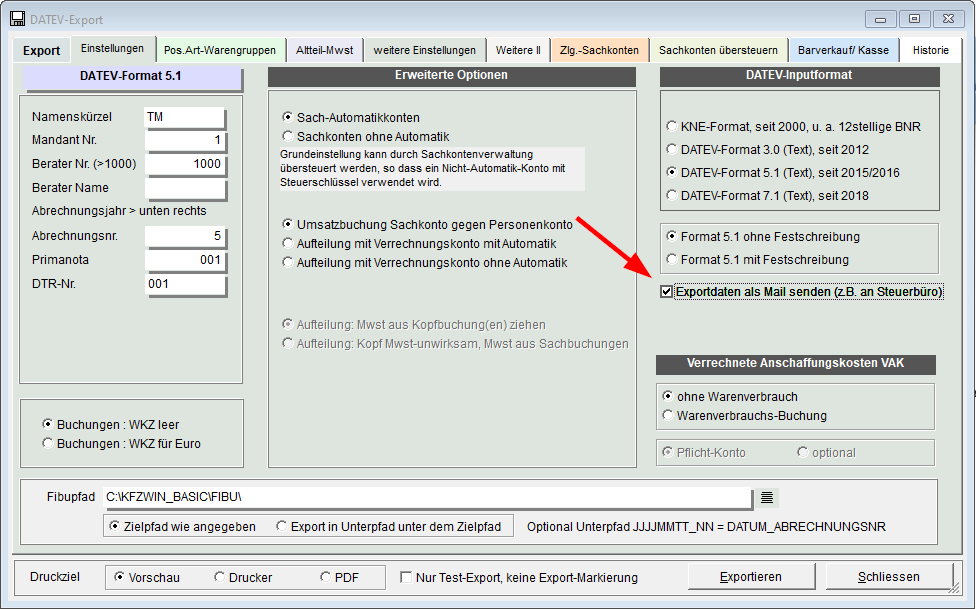Select DATEV-Format 7.1 (Text) option
976x609 pixels.
(767, 196)
